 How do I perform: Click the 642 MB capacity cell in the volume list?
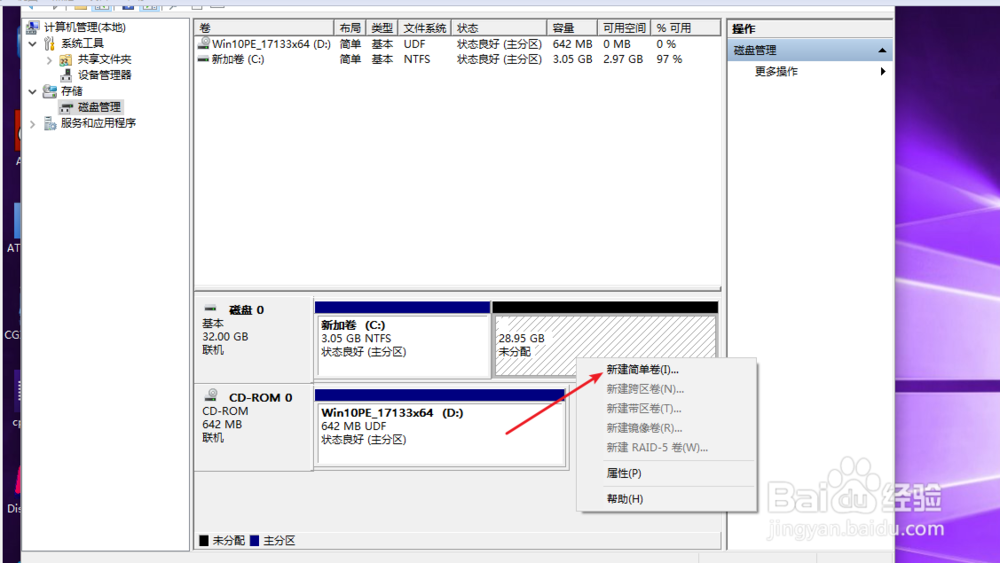(572, 44)
